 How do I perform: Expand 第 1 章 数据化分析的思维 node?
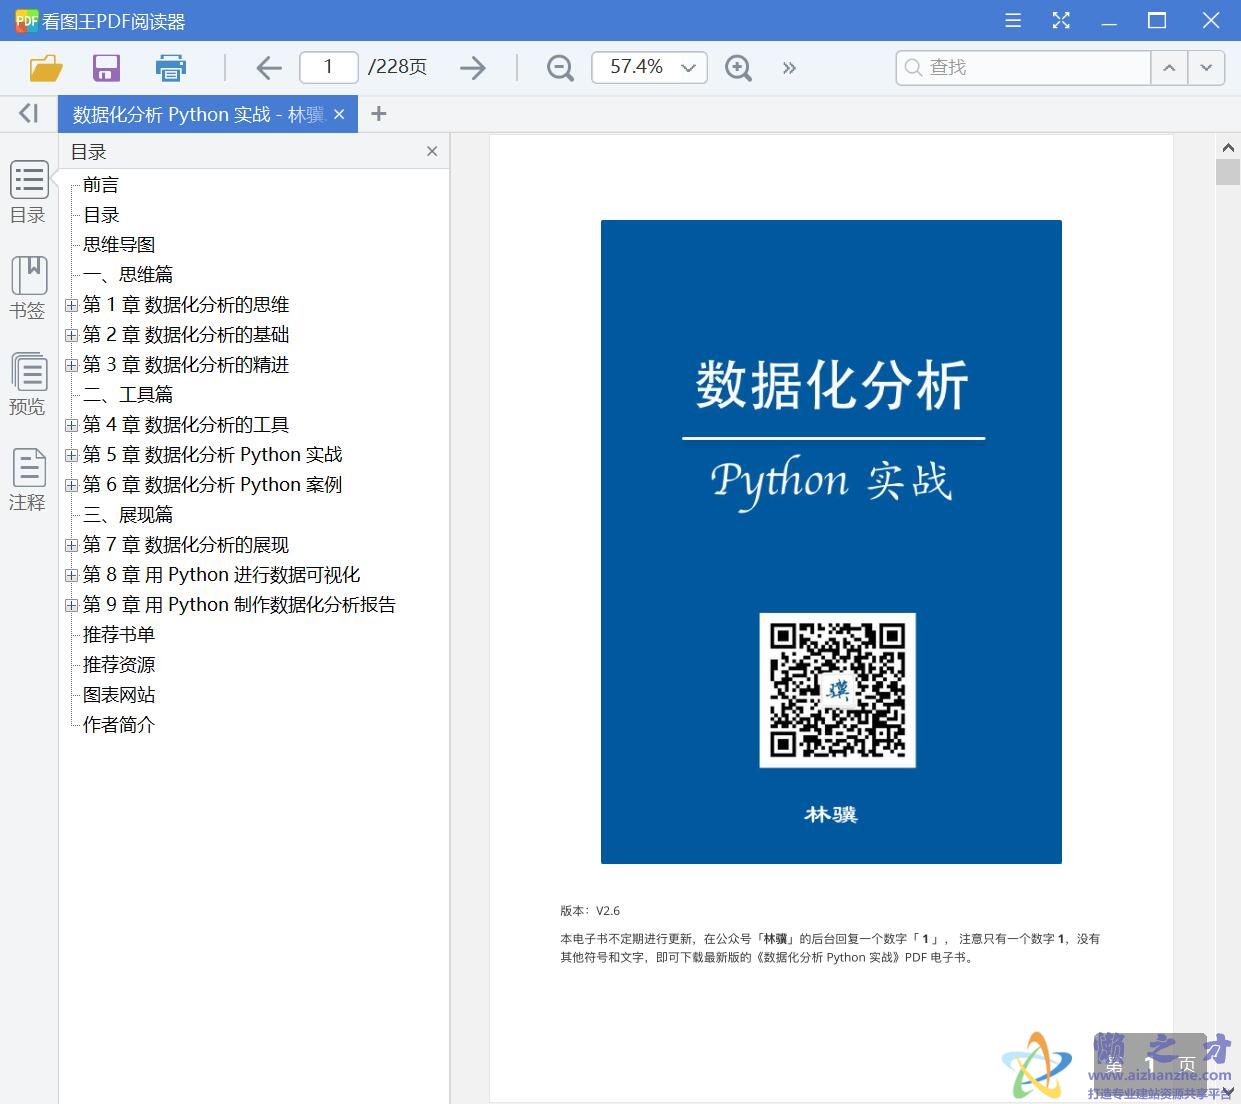click(71, 305)
